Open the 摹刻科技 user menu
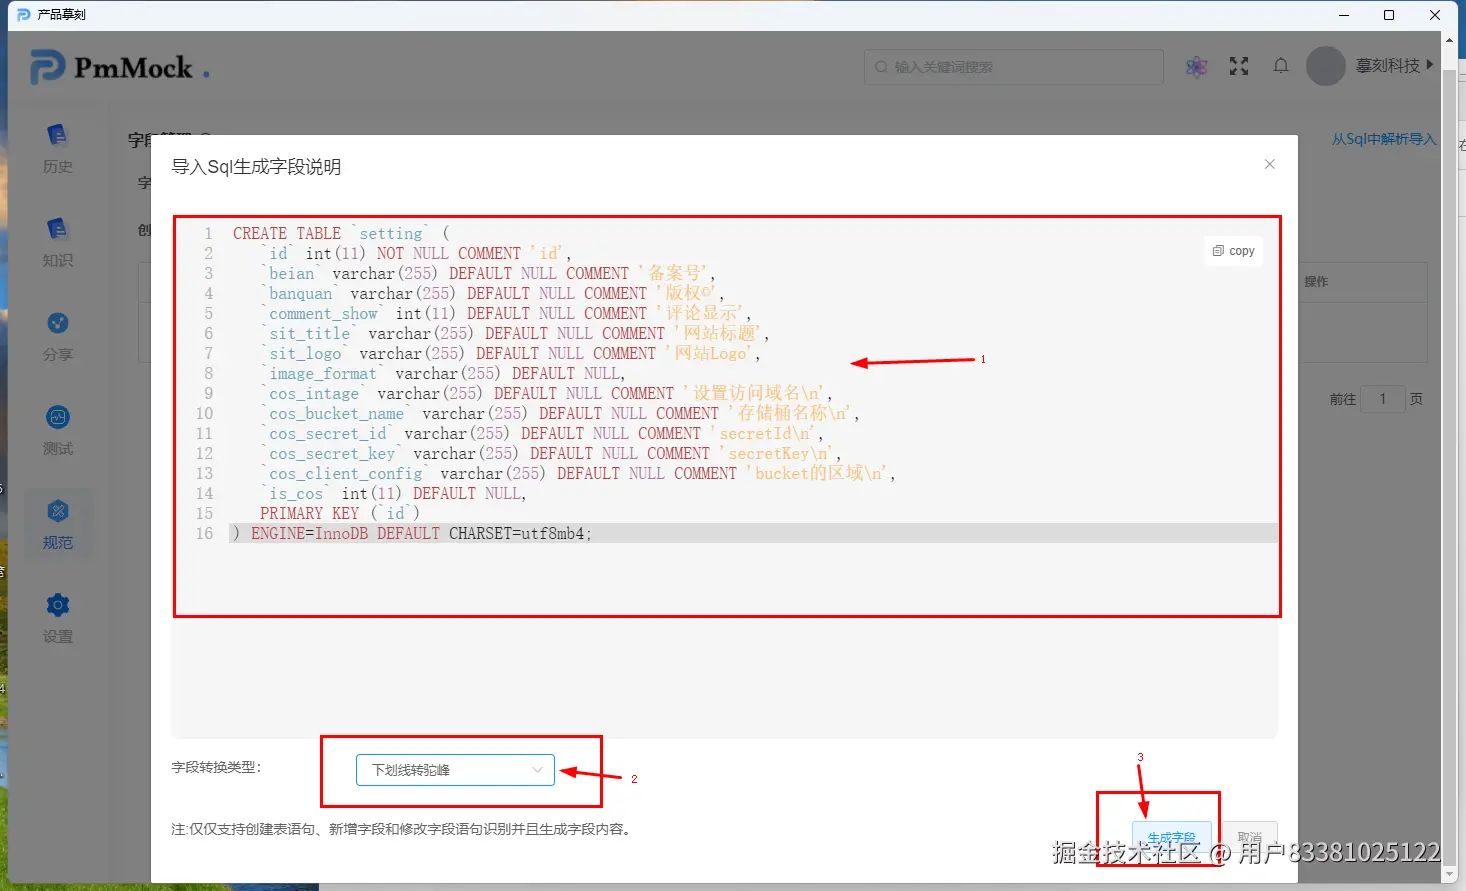 coord(1394,66)
